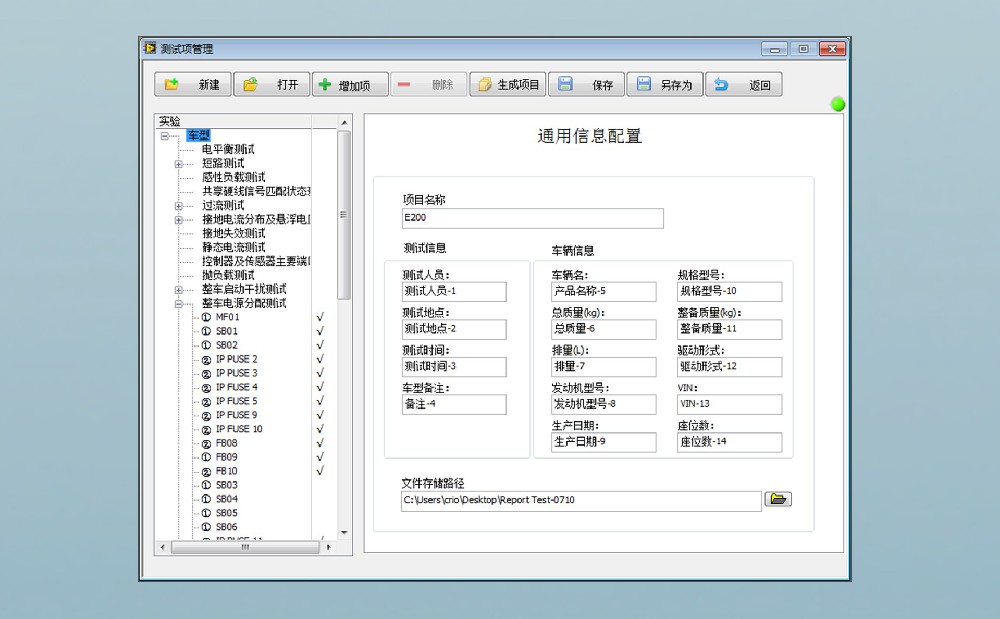Expand the 短路测试 tree node
This screenshot has width=1000, height=619.
click(179, 164)
